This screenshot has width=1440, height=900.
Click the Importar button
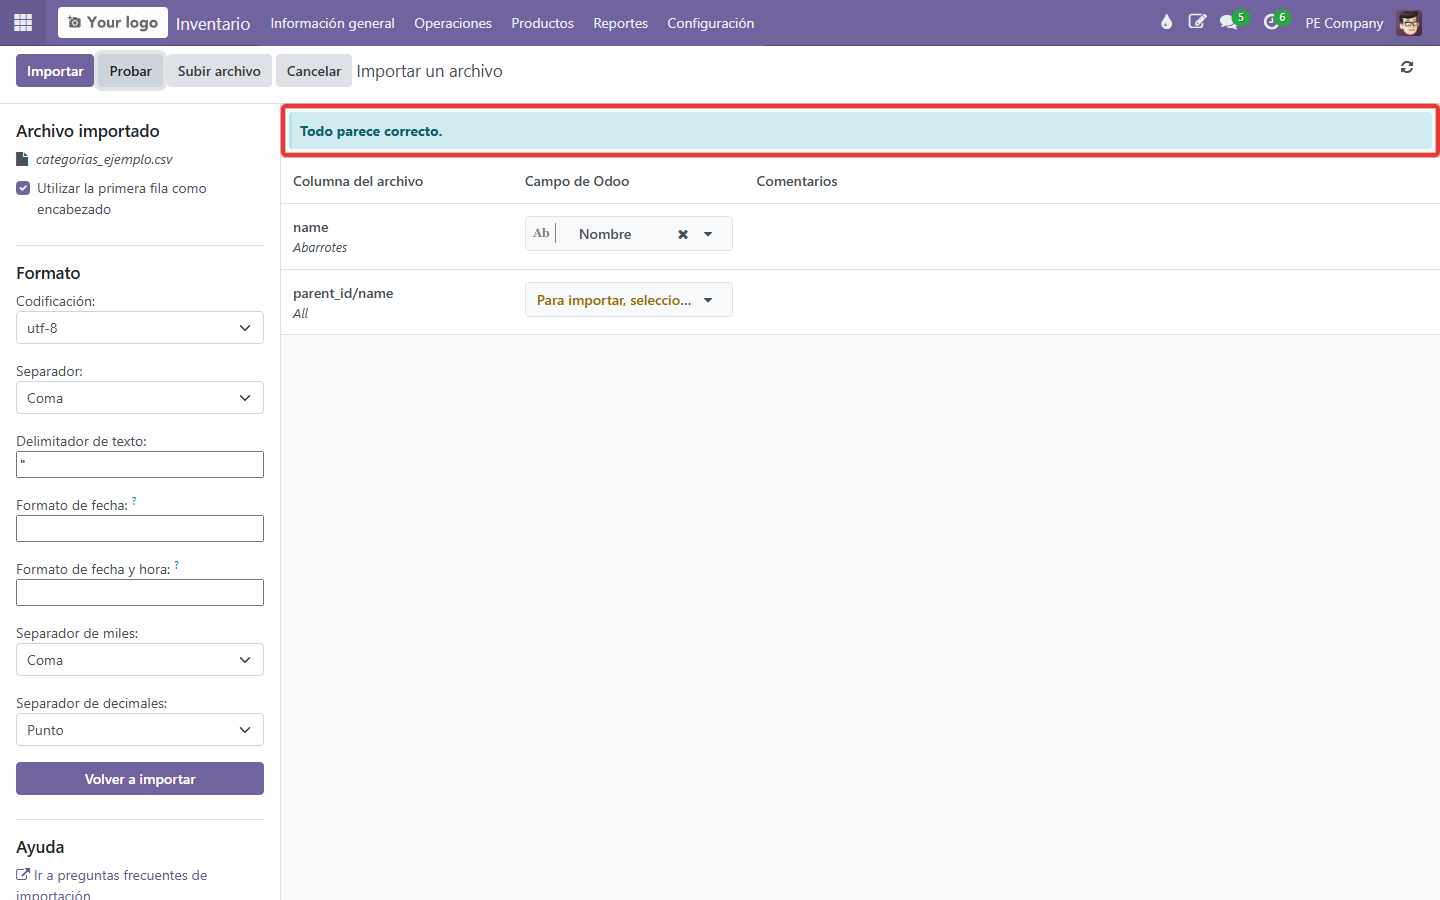coord(55,71)
